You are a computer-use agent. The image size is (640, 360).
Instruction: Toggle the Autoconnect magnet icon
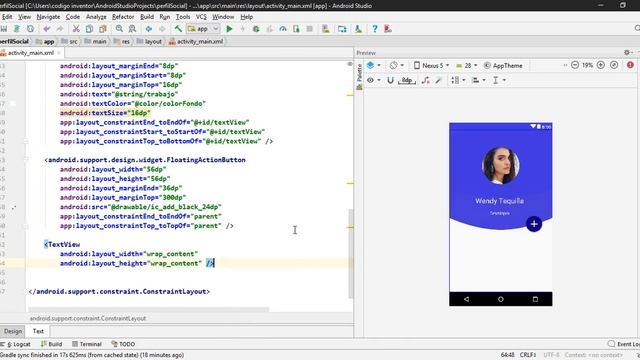pos(390,80)
